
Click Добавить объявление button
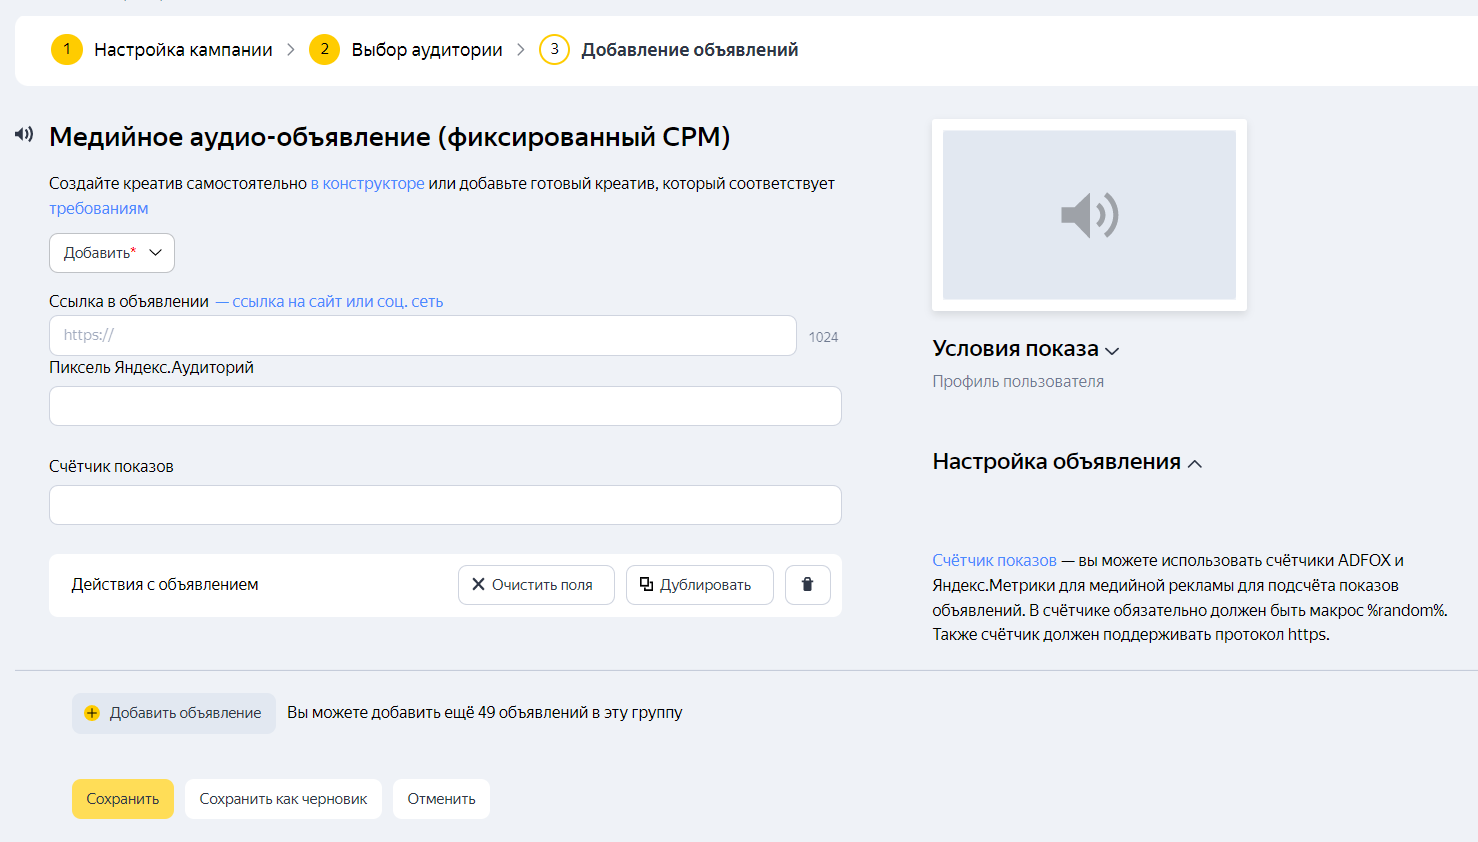point(174,713)
